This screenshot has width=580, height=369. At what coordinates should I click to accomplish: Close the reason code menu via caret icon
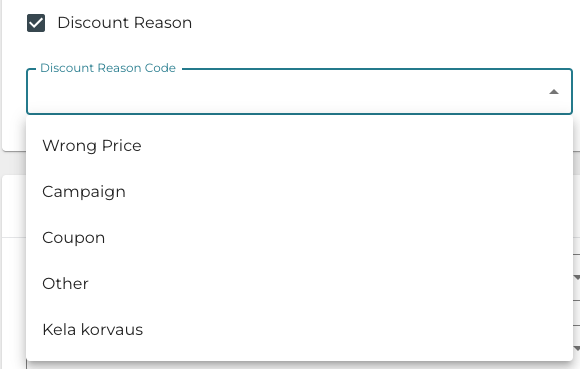[553, 92]
